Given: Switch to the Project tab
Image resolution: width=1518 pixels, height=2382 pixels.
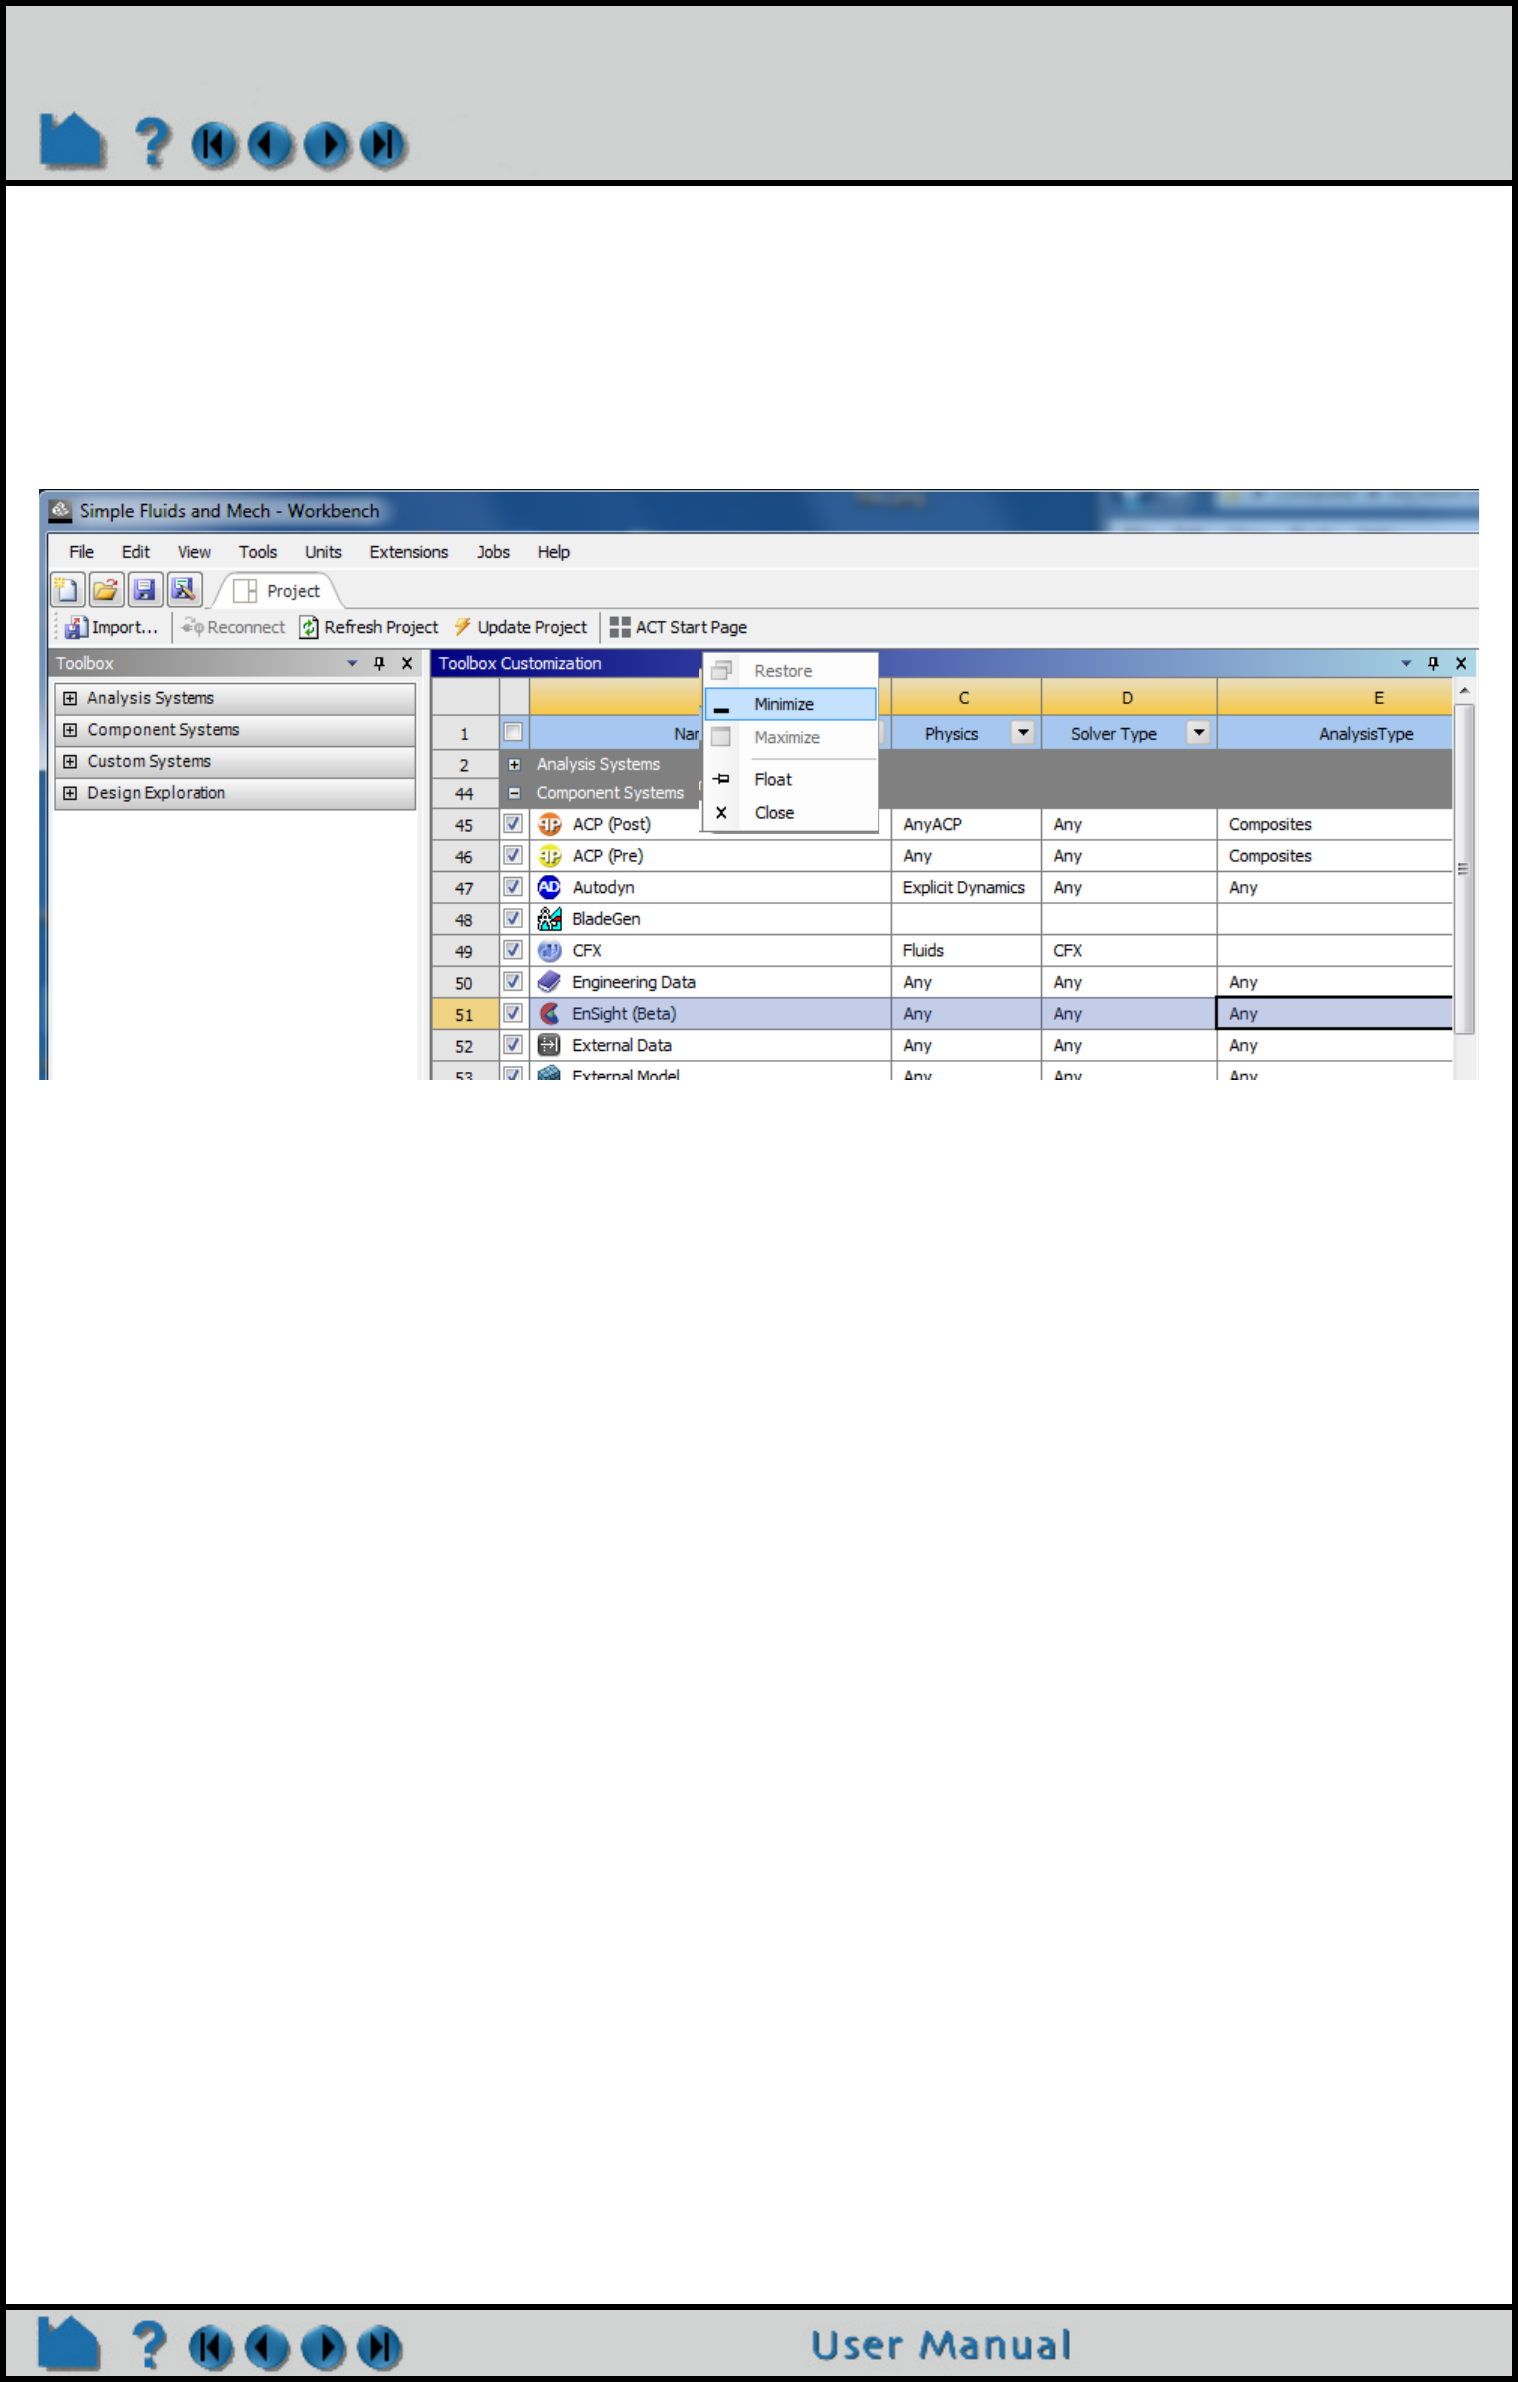Looking at the screenshot, I should [278, 591].
